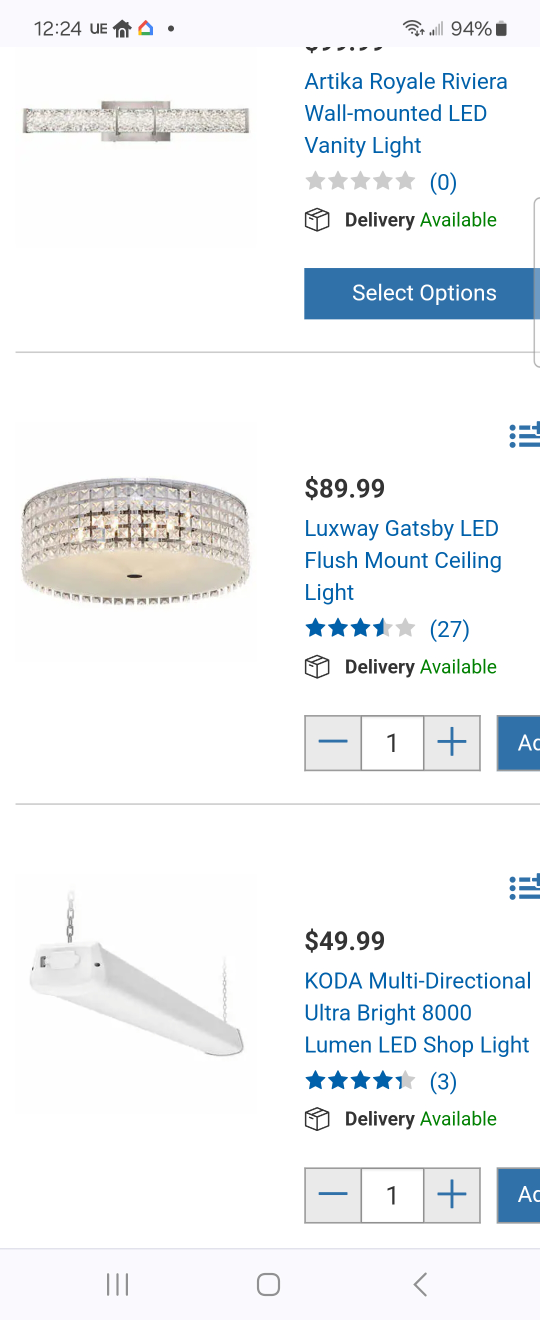
Task: Add Luxway Gatsby light to cart
Action: pos(519,742)
